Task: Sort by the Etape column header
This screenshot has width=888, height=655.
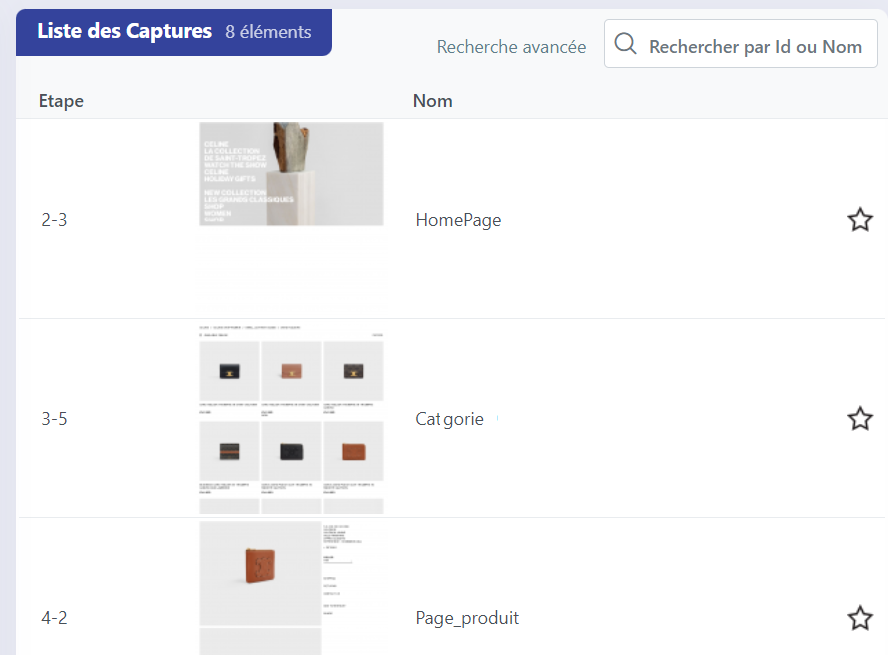Action: tap(61, 101)
